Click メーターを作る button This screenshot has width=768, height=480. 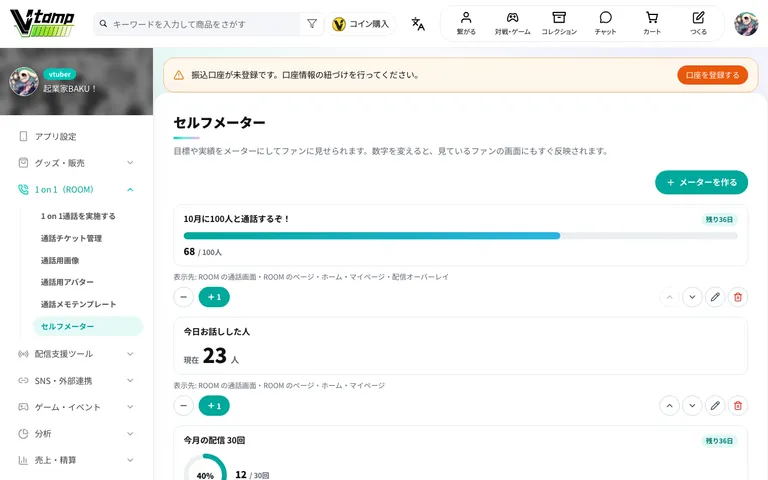pyautogui.click(x=701, y=182)
